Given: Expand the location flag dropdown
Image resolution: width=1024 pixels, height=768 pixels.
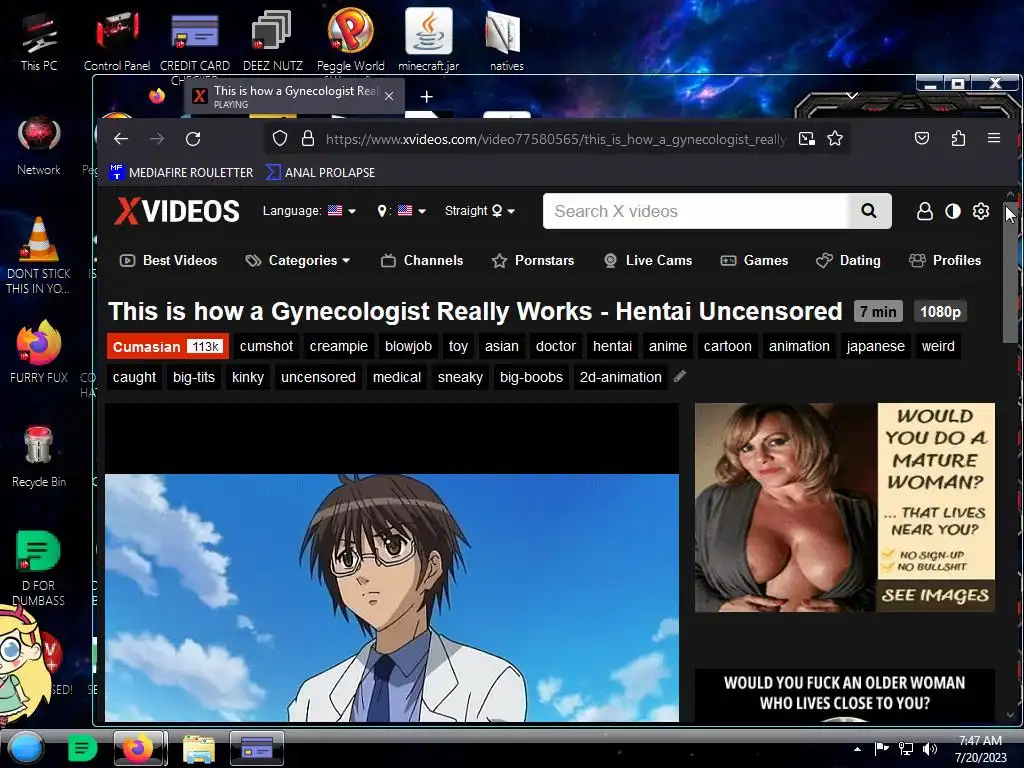Looking at the screenshot, I should coord(402,211).
